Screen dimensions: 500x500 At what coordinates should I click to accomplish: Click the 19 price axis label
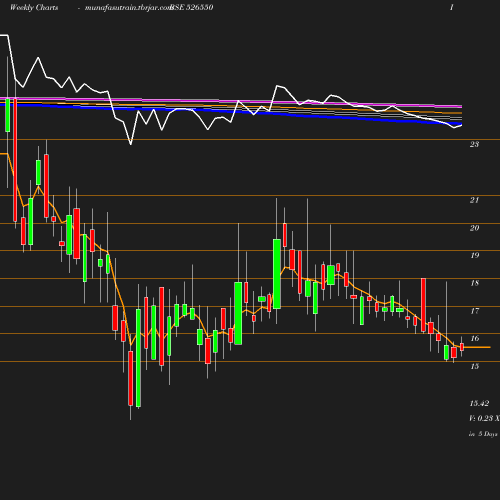pos(474,255)
